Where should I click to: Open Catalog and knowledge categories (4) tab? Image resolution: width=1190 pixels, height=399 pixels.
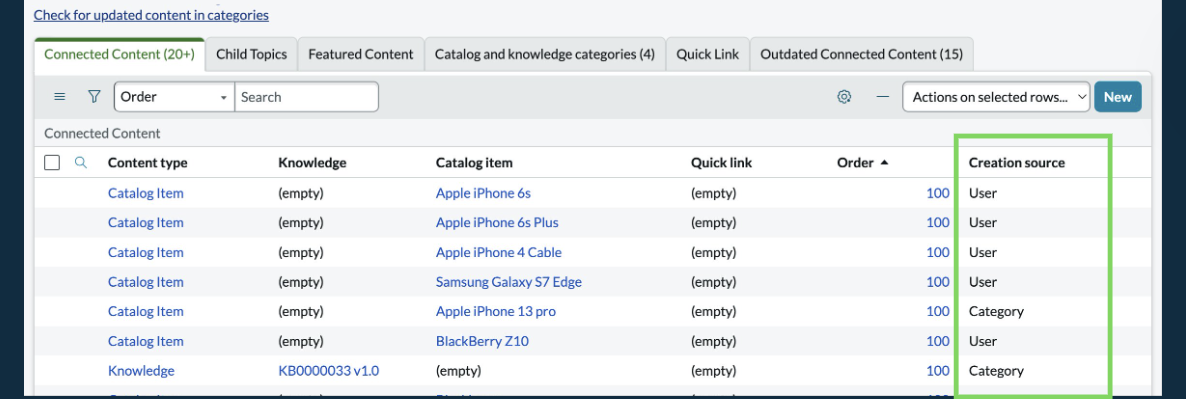(x=544, y=55)
